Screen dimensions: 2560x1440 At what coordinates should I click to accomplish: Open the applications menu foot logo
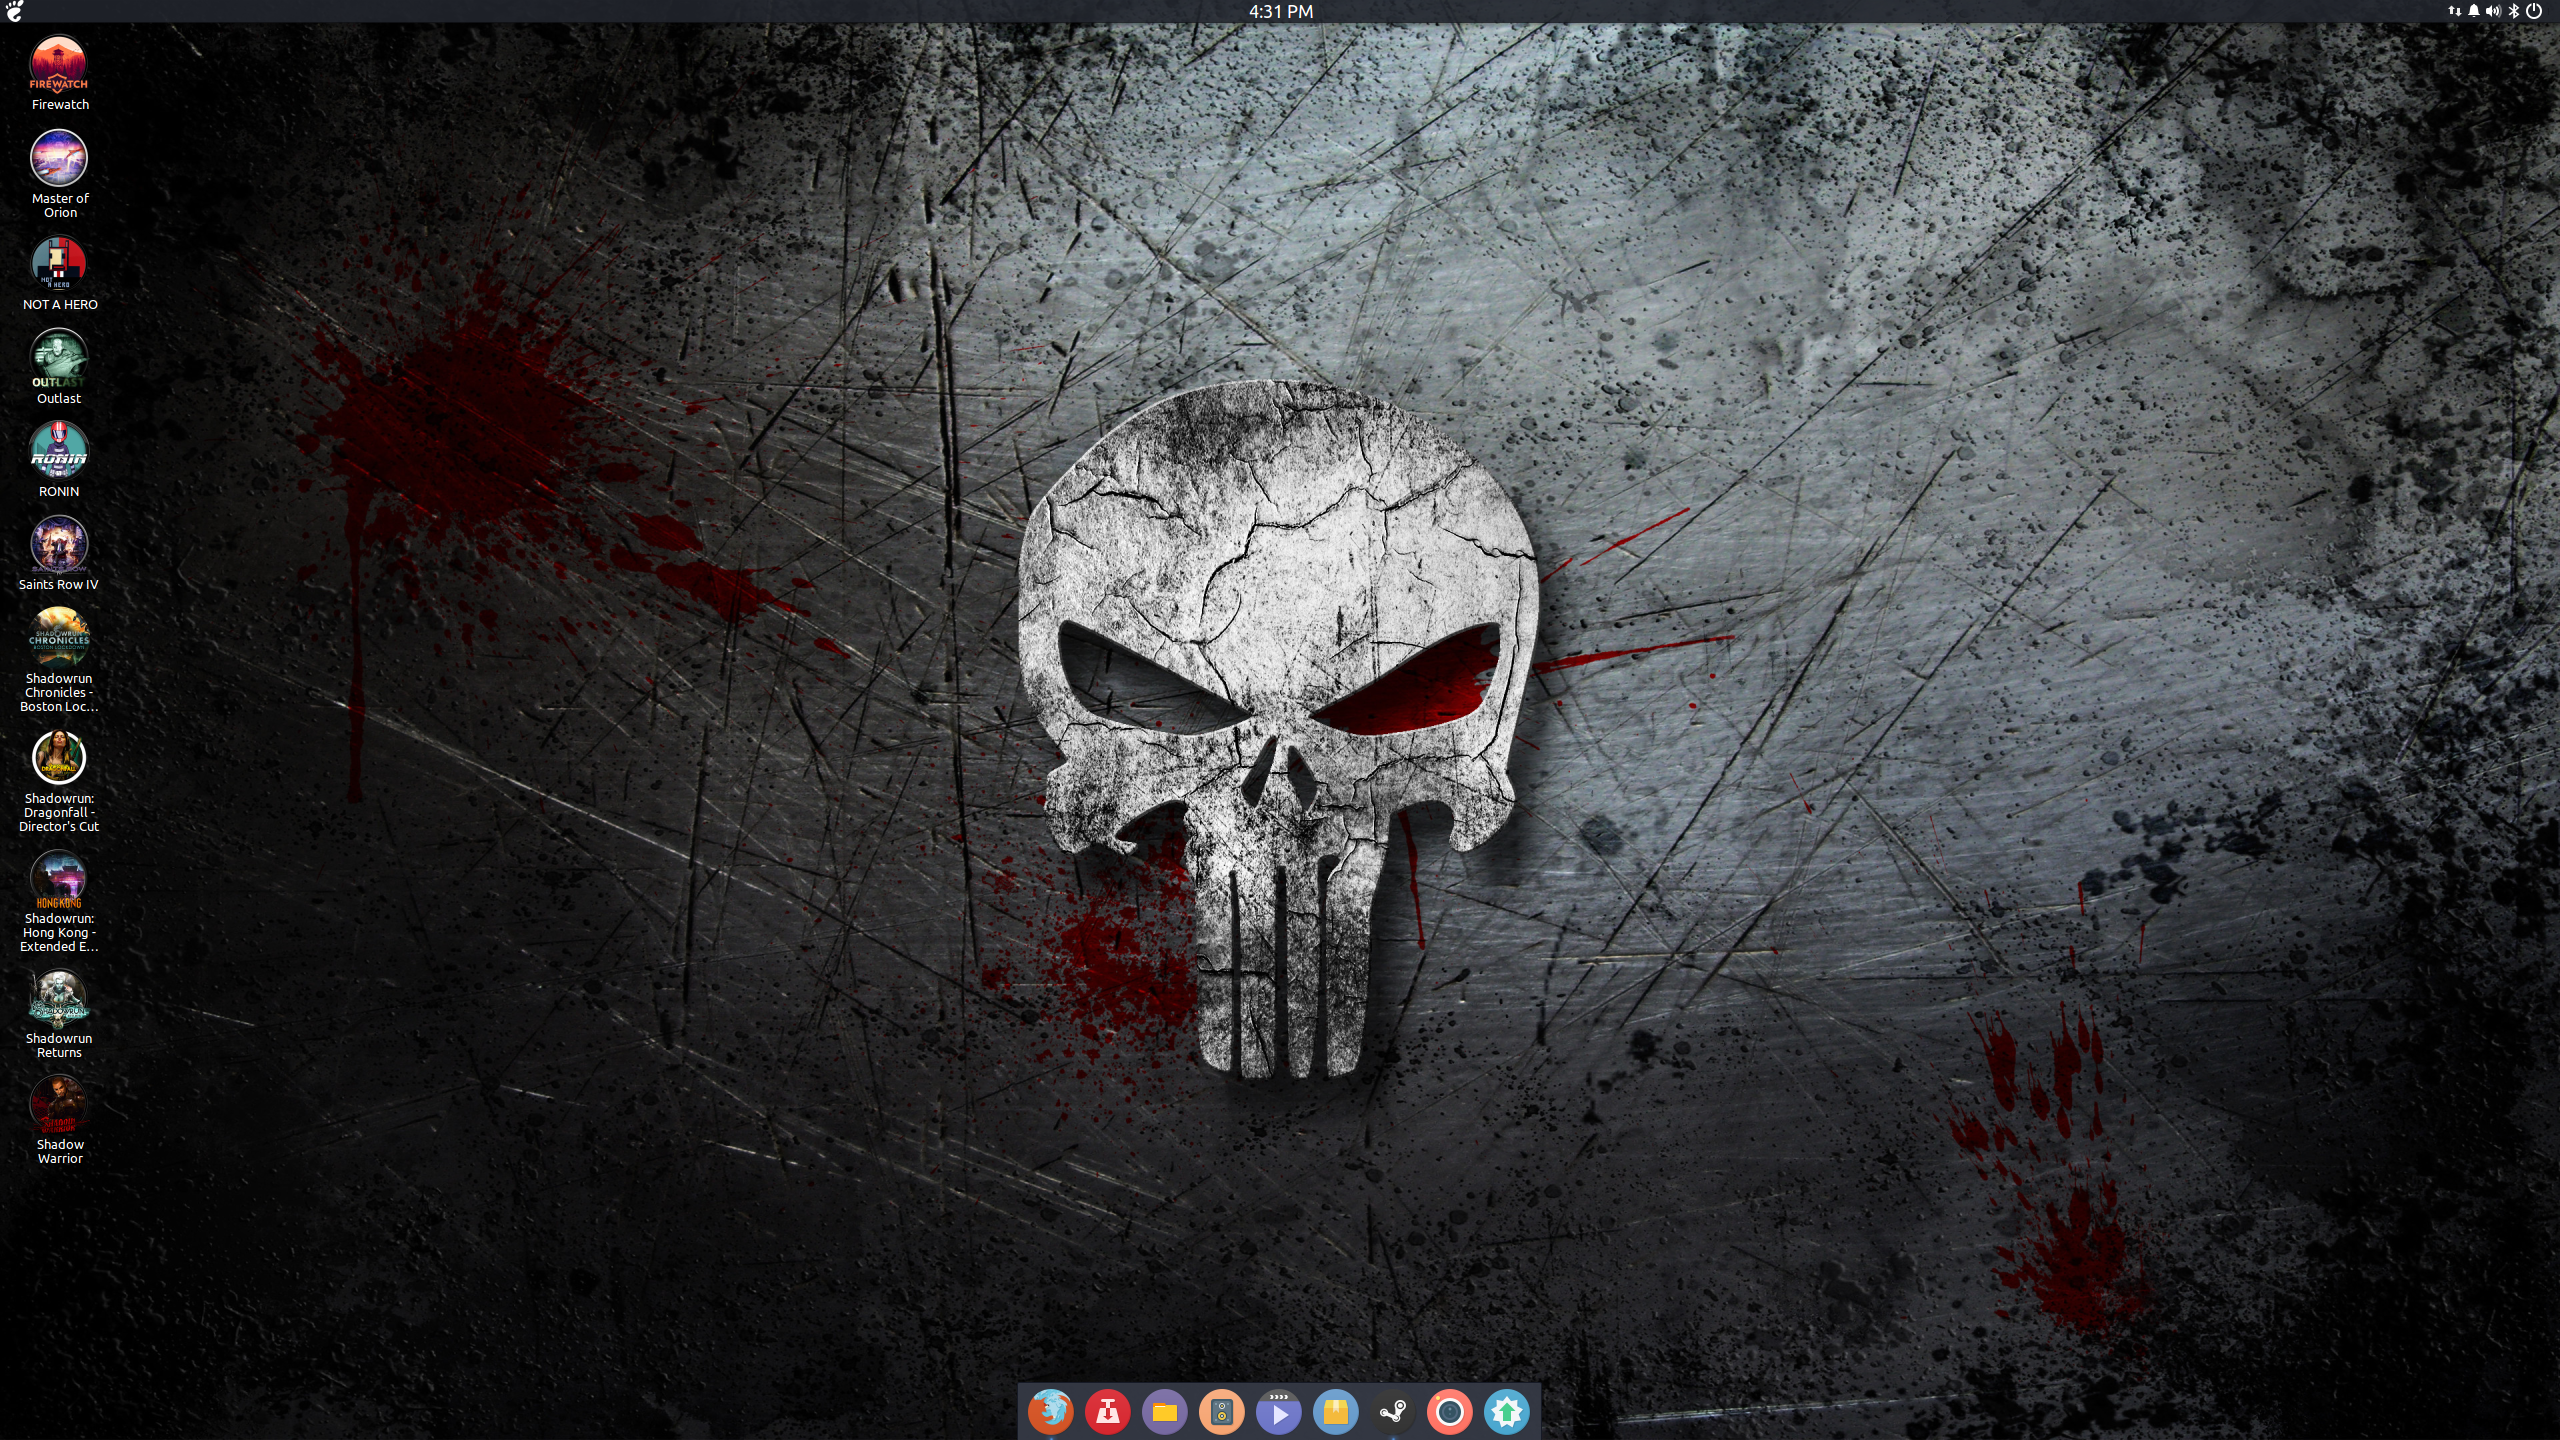pos(14,11)
